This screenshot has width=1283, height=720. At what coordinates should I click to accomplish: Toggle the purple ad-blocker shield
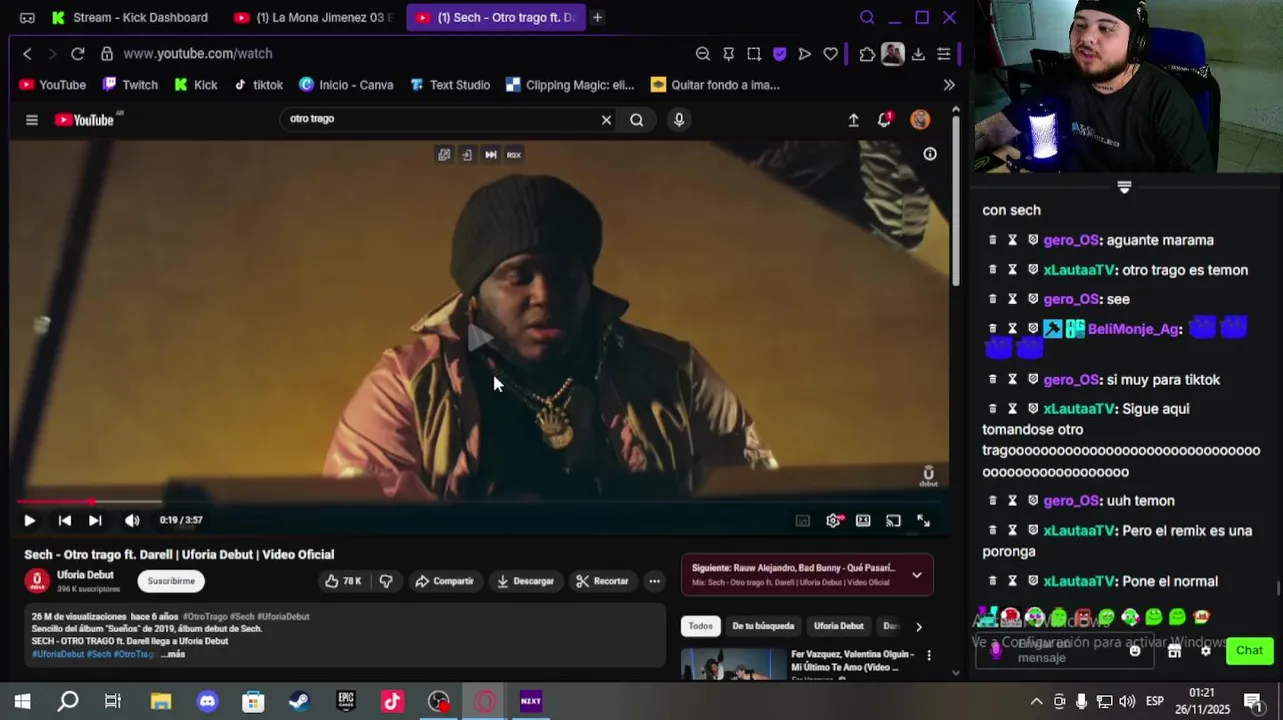click(780, 54)
